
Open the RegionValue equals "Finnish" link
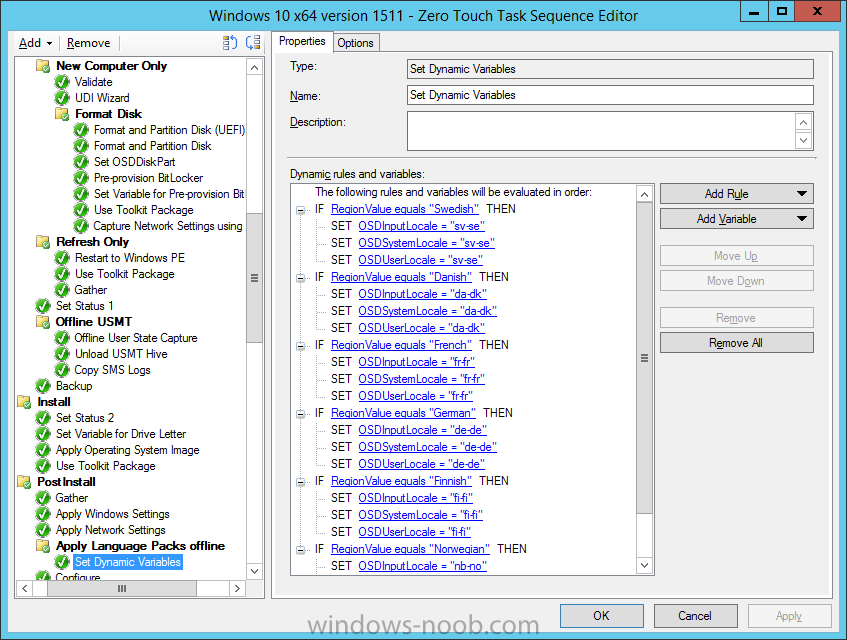401,481
